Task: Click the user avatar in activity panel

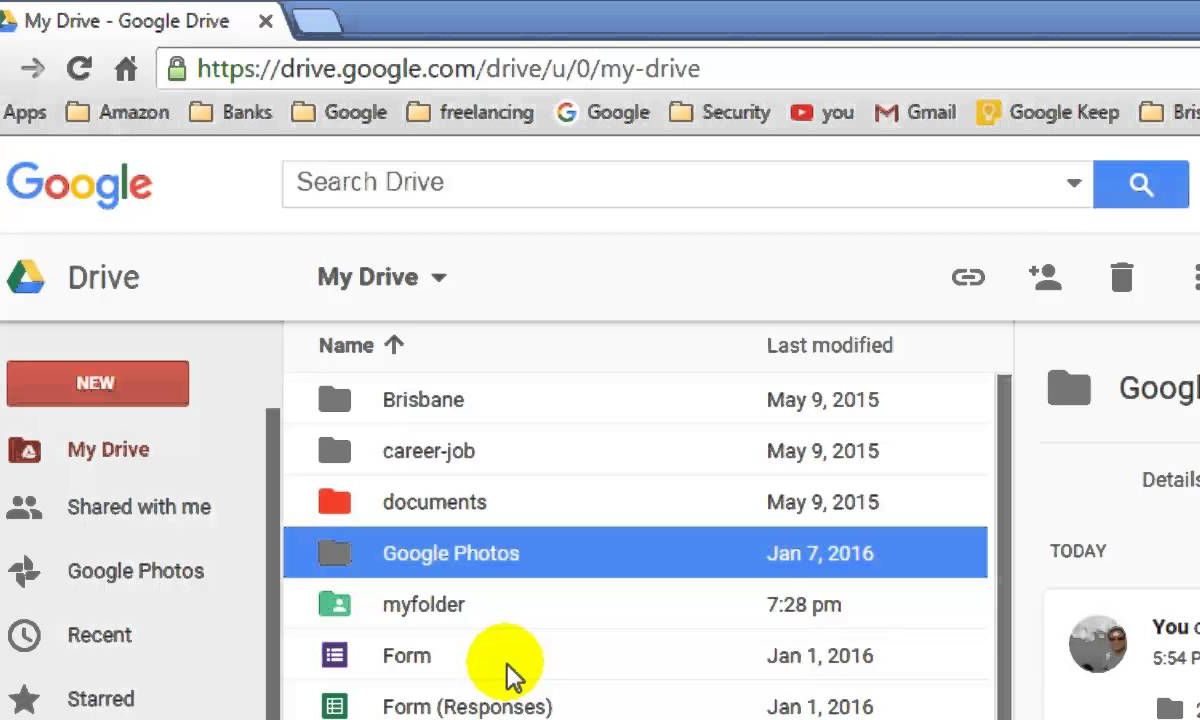Action: point(1098,644)
